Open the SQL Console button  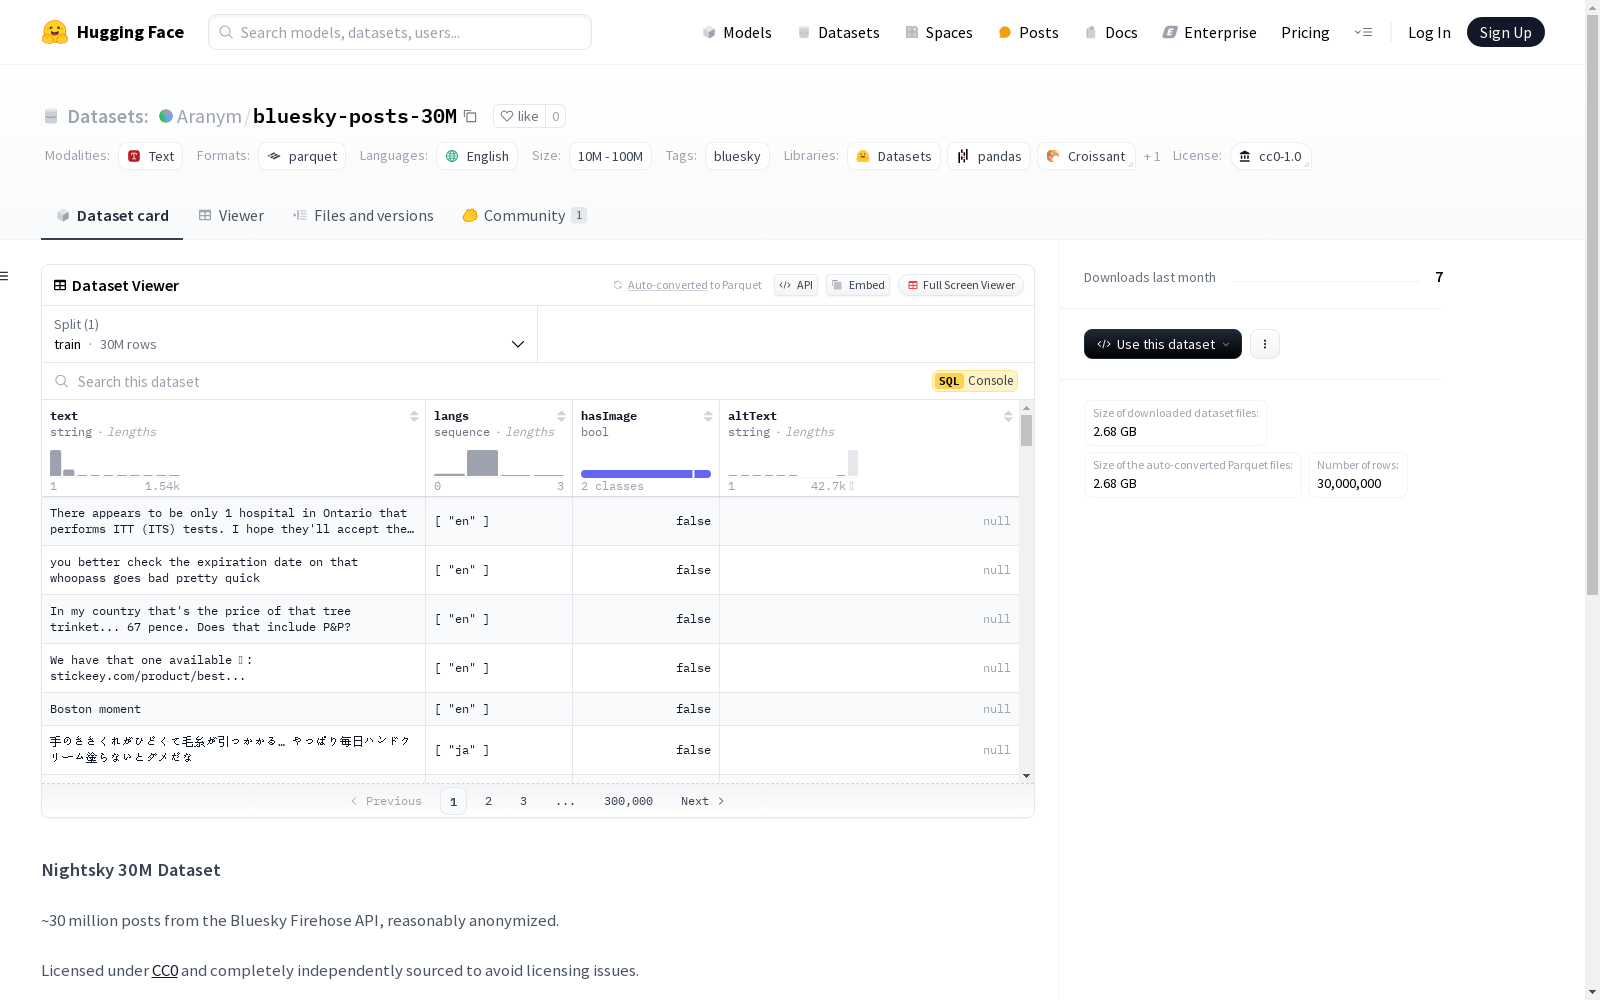click(x=976, y=381)
